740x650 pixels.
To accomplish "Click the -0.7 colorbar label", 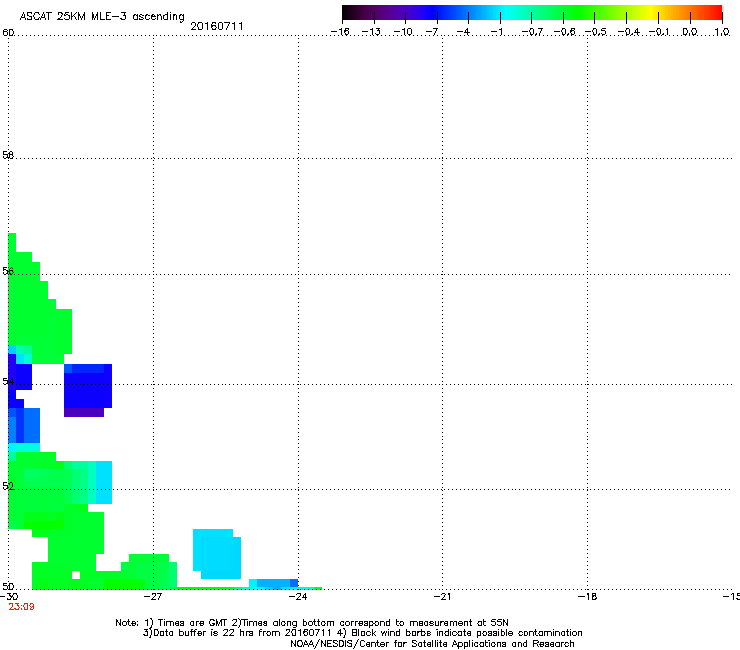I will (532, 32).
